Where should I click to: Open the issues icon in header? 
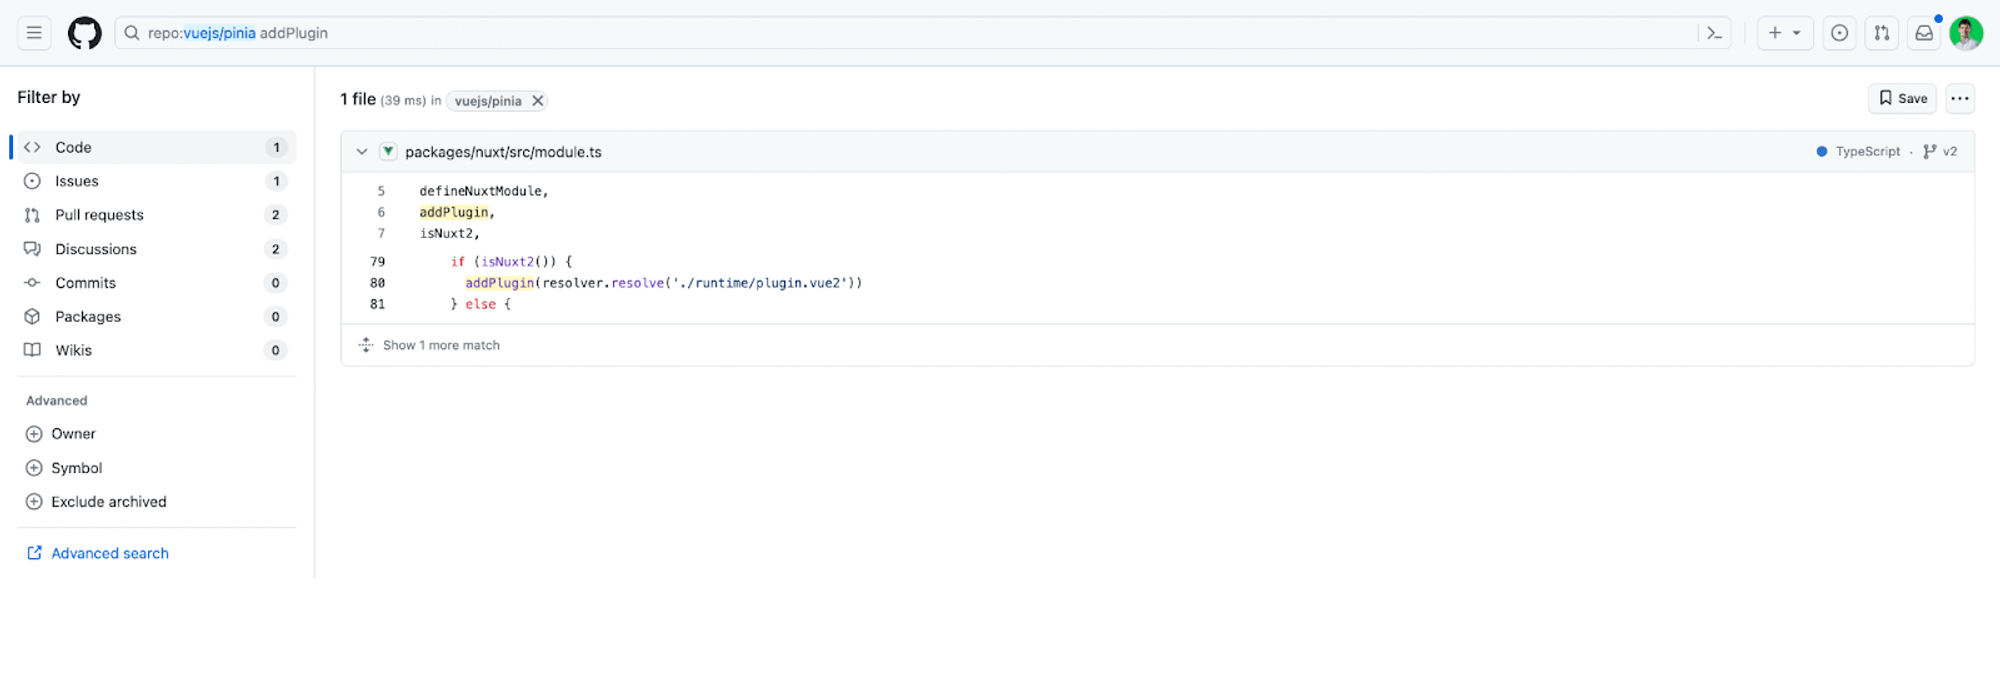[x=1839, y=33]
